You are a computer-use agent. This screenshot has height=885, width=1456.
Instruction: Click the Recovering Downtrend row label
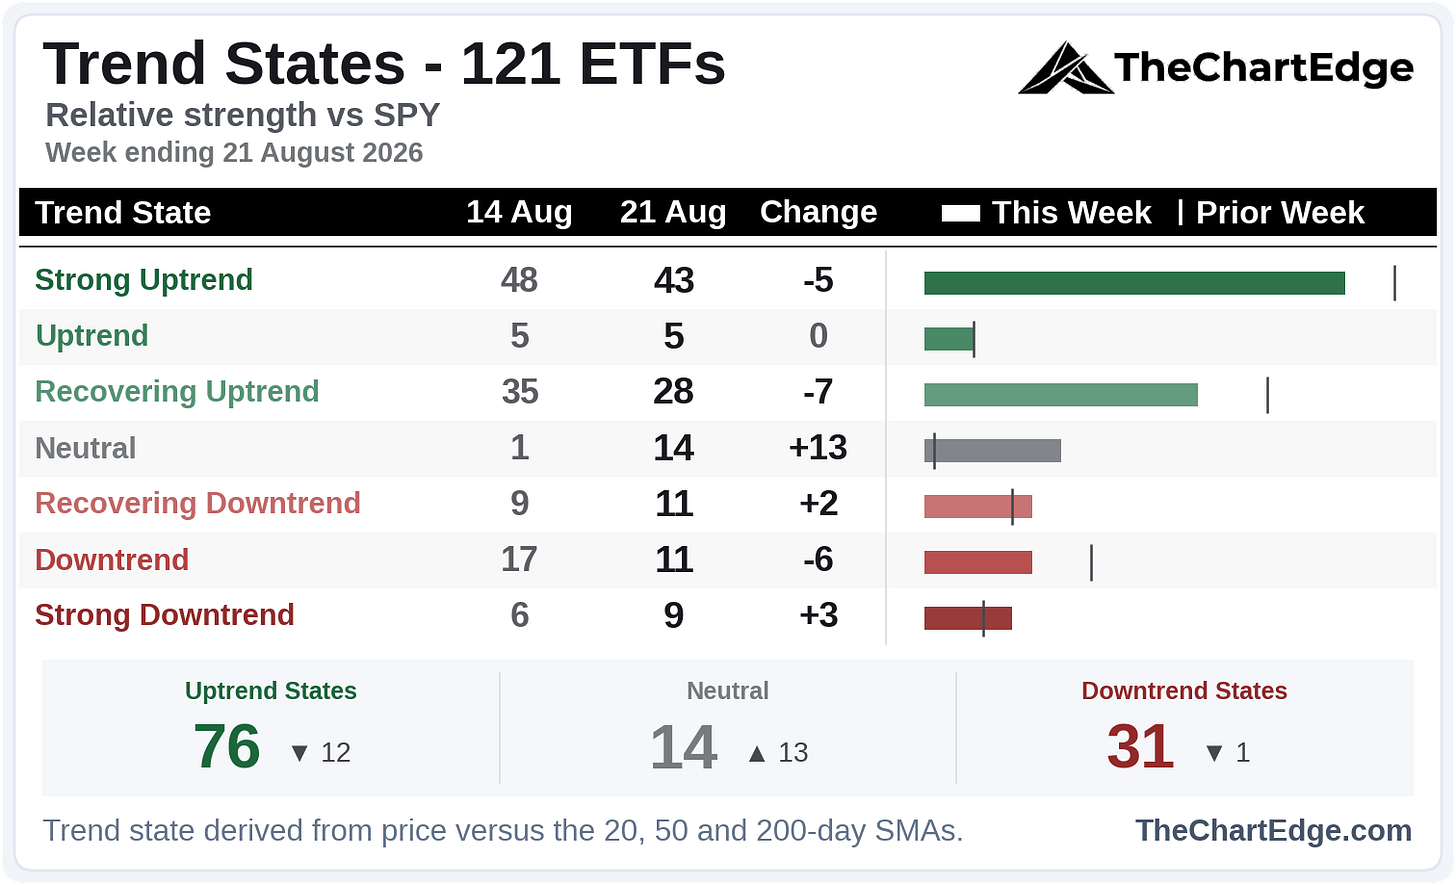pos(198,503)
